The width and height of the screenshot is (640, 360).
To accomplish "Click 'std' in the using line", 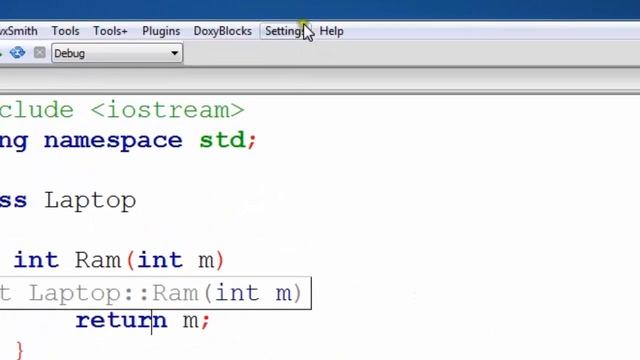I will [222, 140].
